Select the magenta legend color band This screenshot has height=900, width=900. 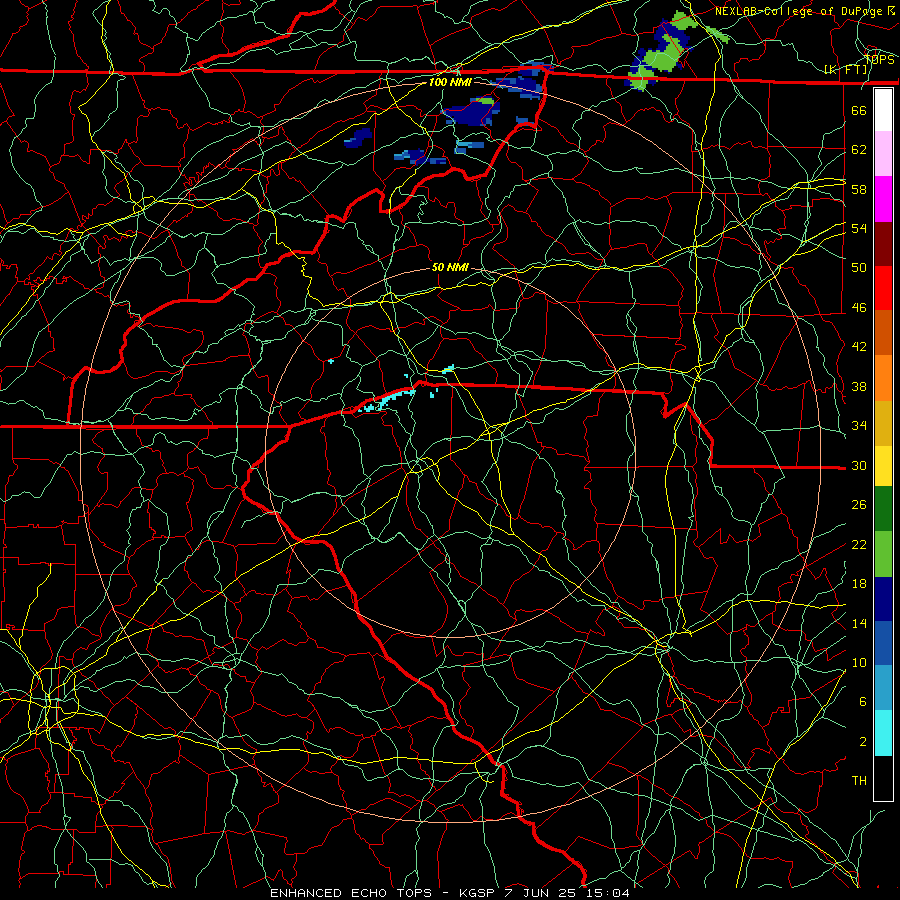pos(883,199)
